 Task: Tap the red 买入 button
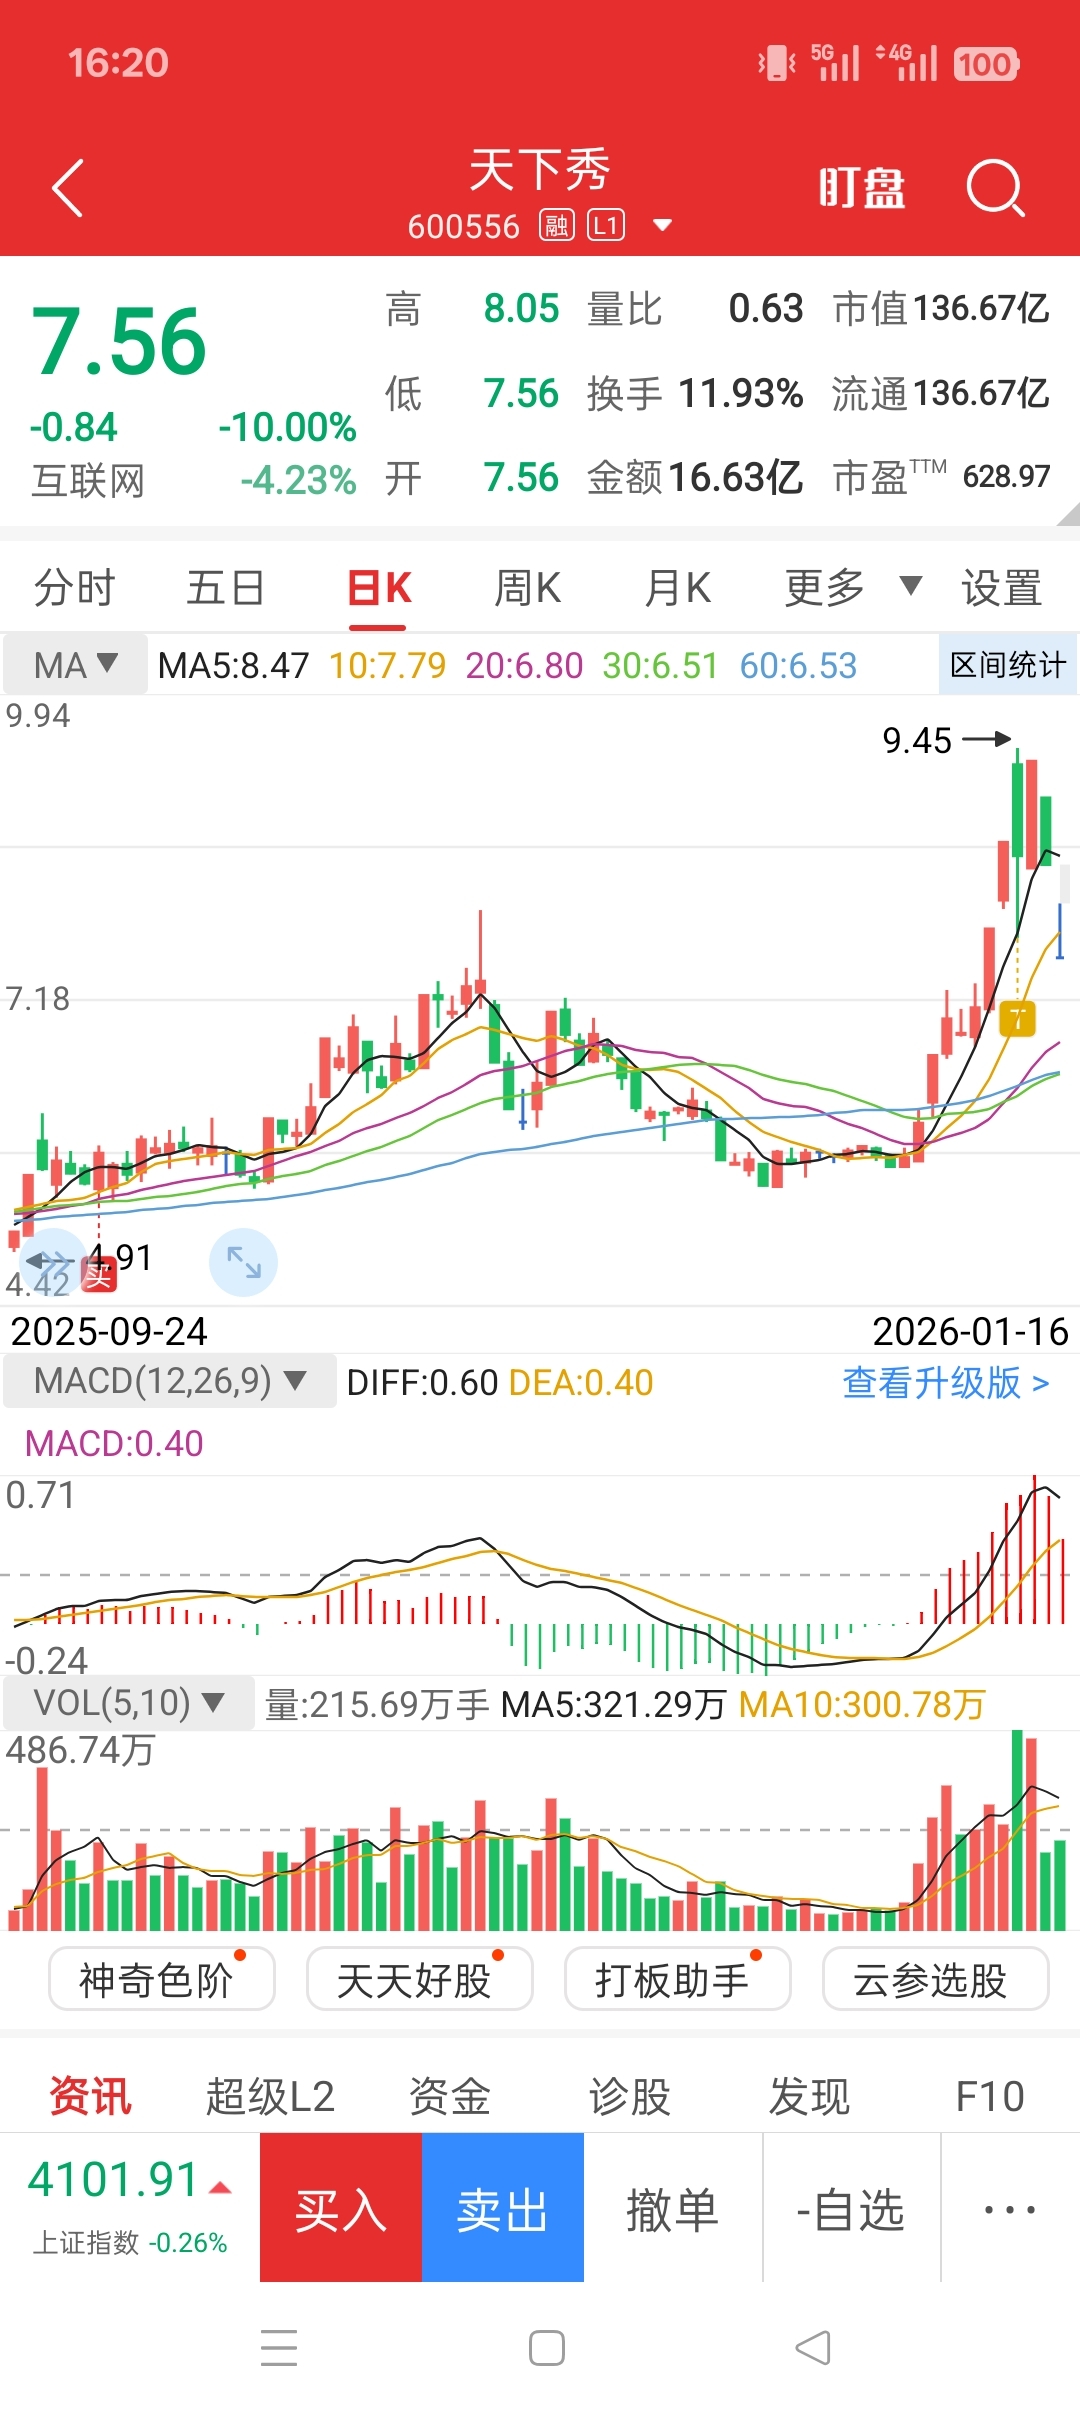click(x=341, y=2207)
